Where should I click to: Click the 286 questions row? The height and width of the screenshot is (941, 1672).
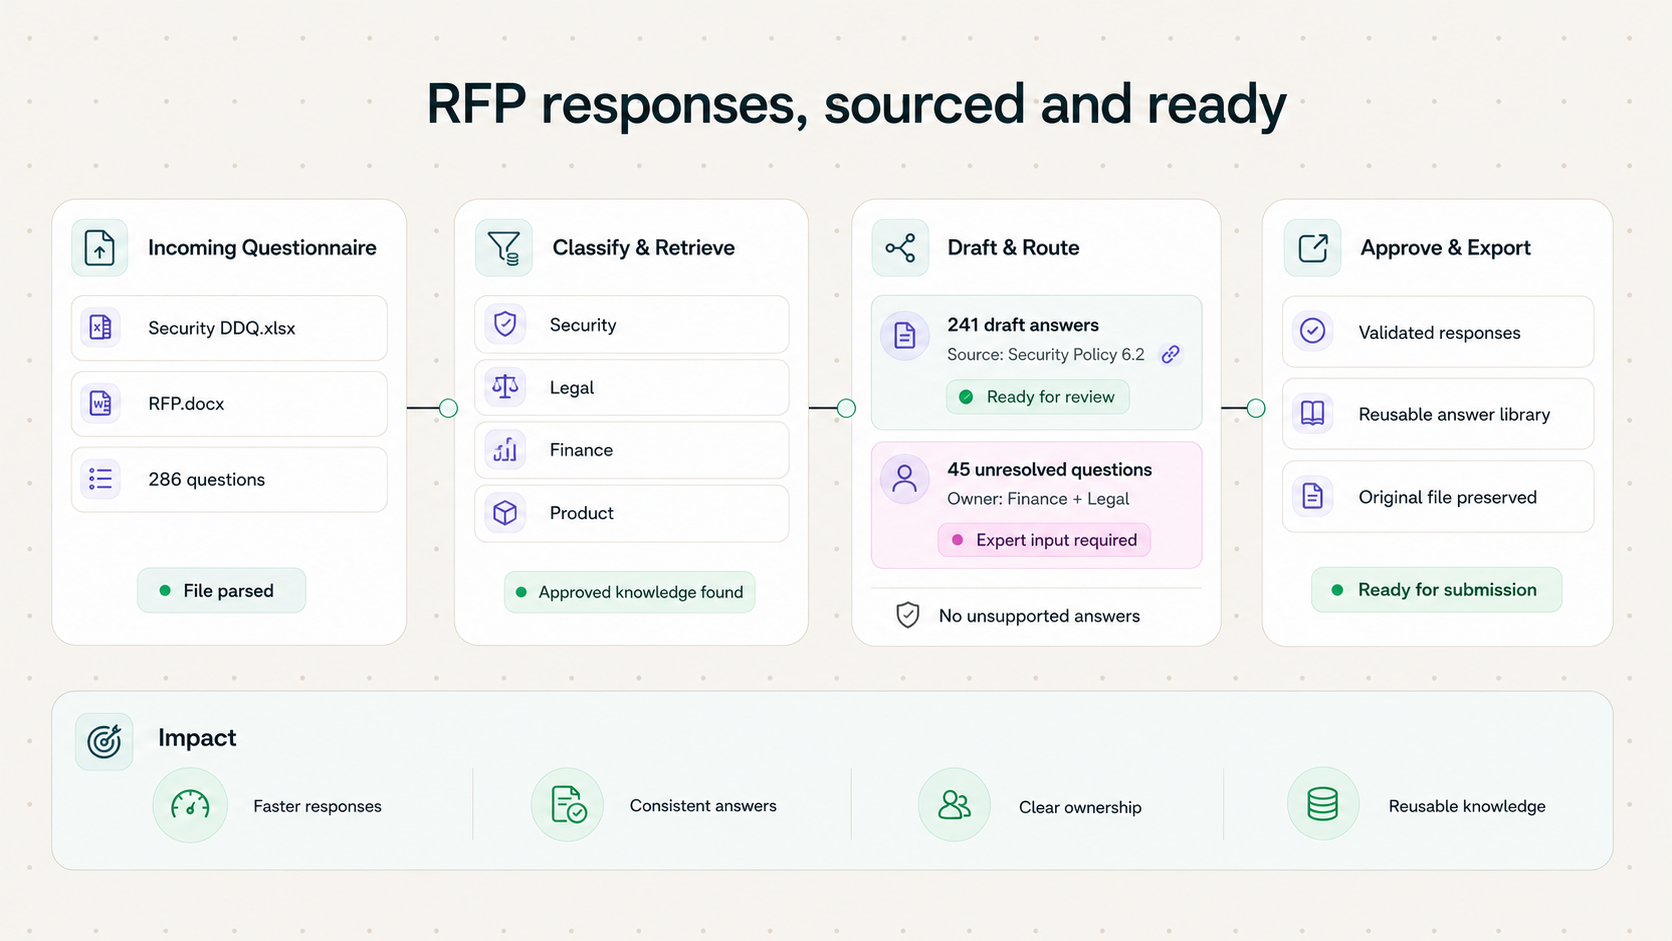(x=229, y=480)
